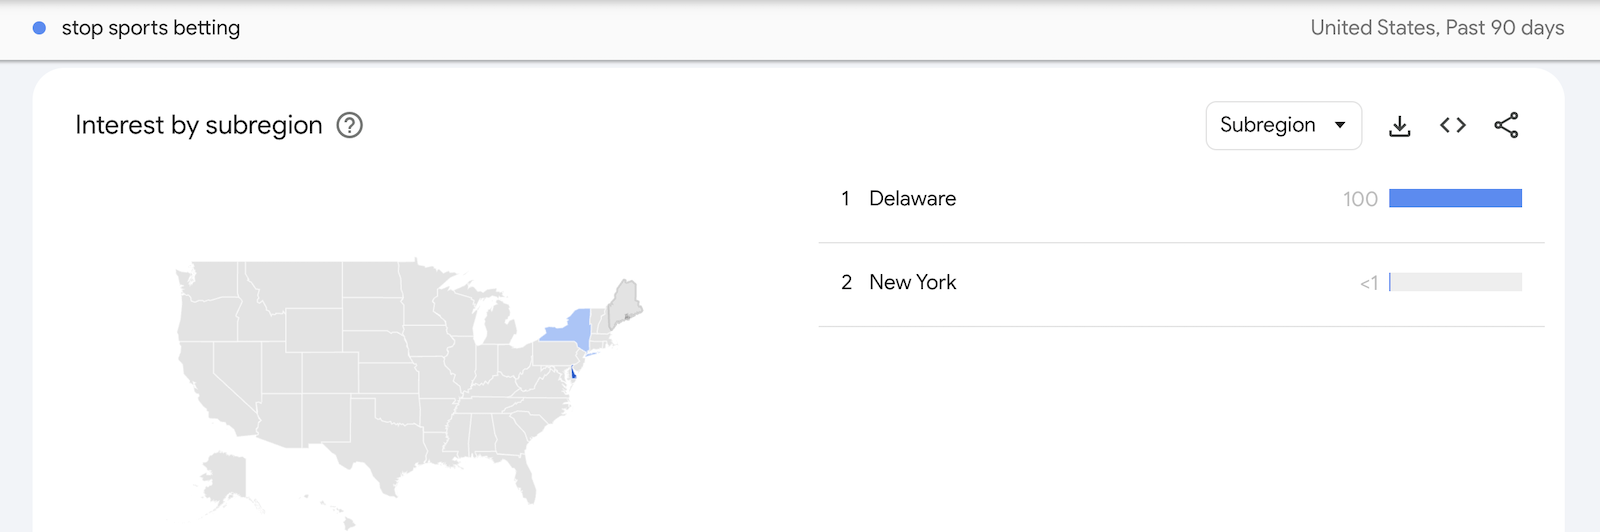Click the blue dot beside the search term
Image resolution: width=1600 pixels, height=532 pixels.
point(39,28)
